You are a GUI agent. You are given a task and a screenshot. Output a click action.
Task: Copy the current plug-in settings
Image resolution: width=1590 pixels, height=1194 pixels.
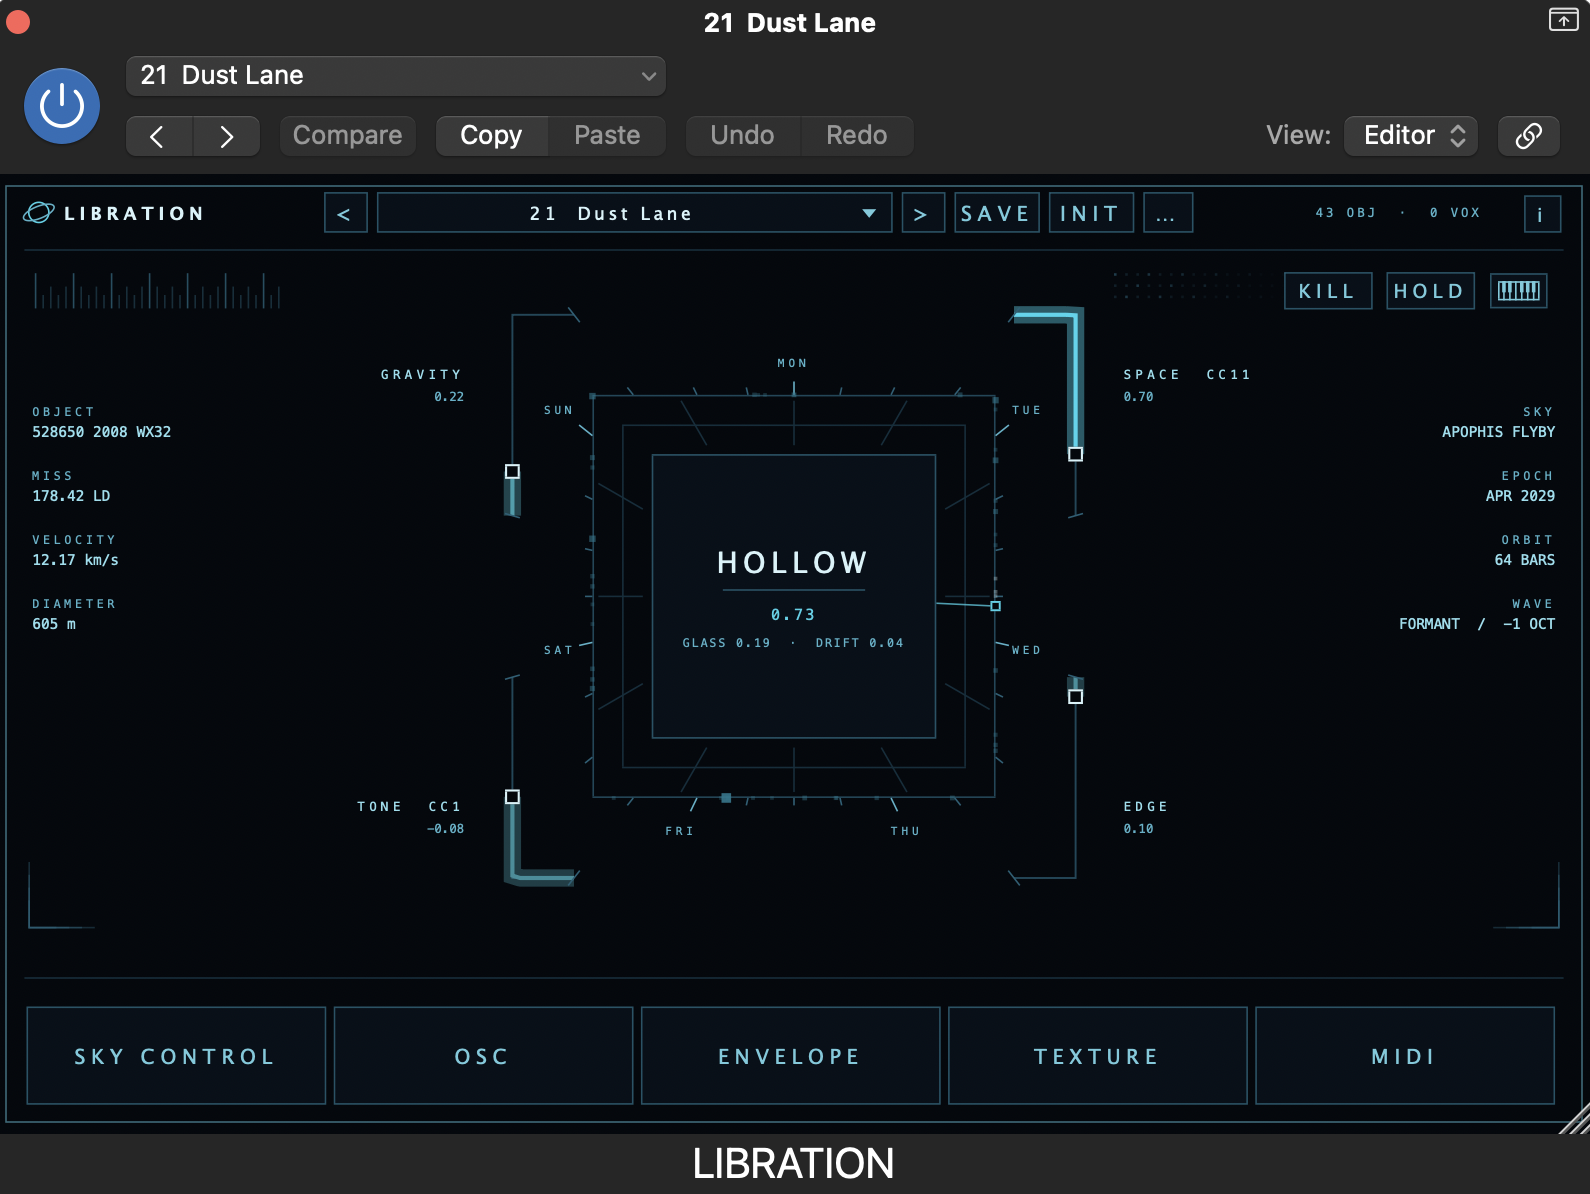click(x=491, y=136)
